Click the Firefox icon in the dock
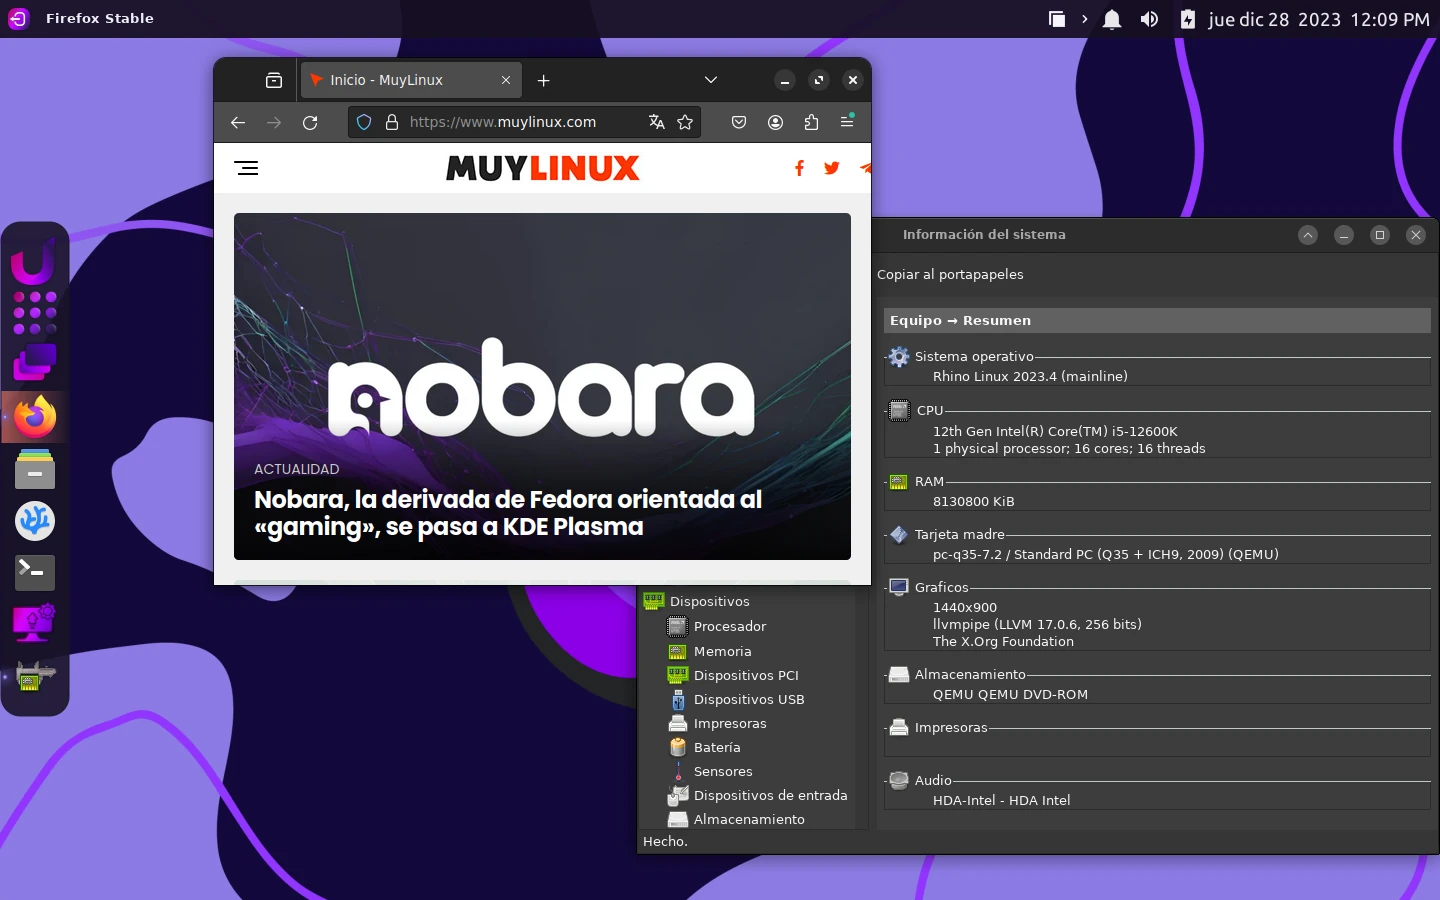Viewport: 1440px width, 900px height. click(x=35, y=416)
